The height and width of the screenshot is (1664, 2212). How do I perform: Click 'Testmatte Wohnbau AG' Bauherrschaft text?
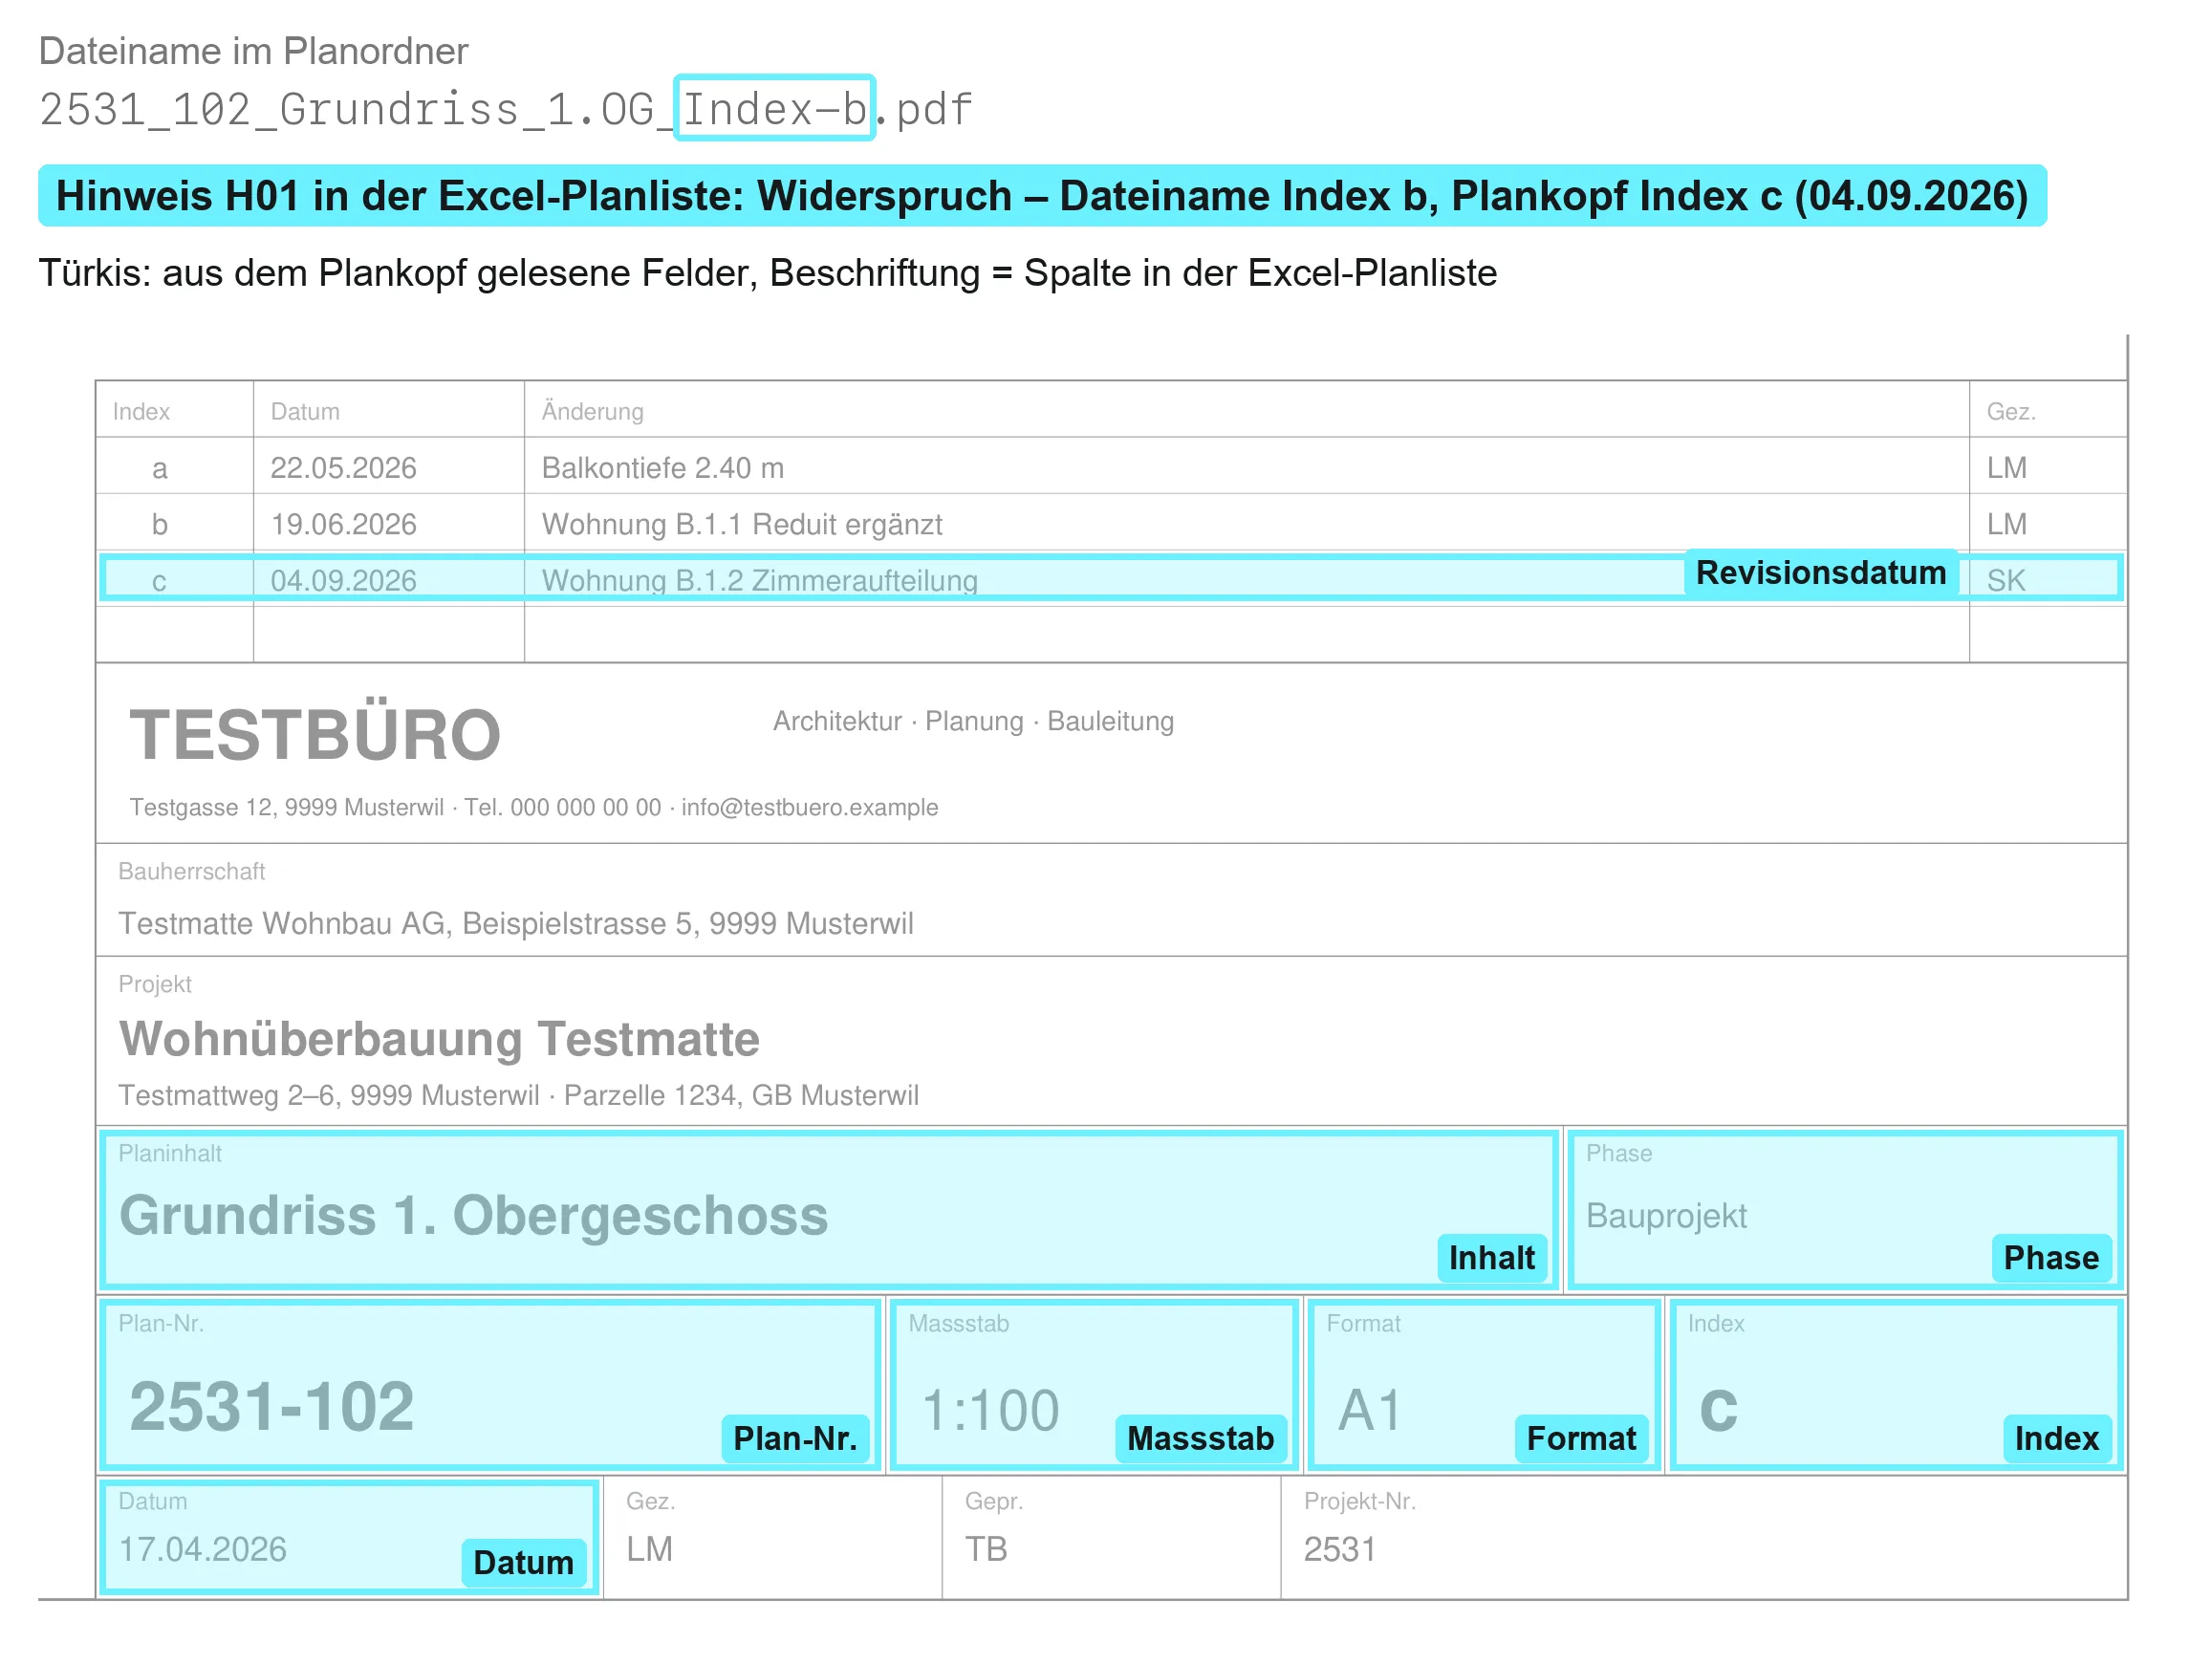click(515, 923)
